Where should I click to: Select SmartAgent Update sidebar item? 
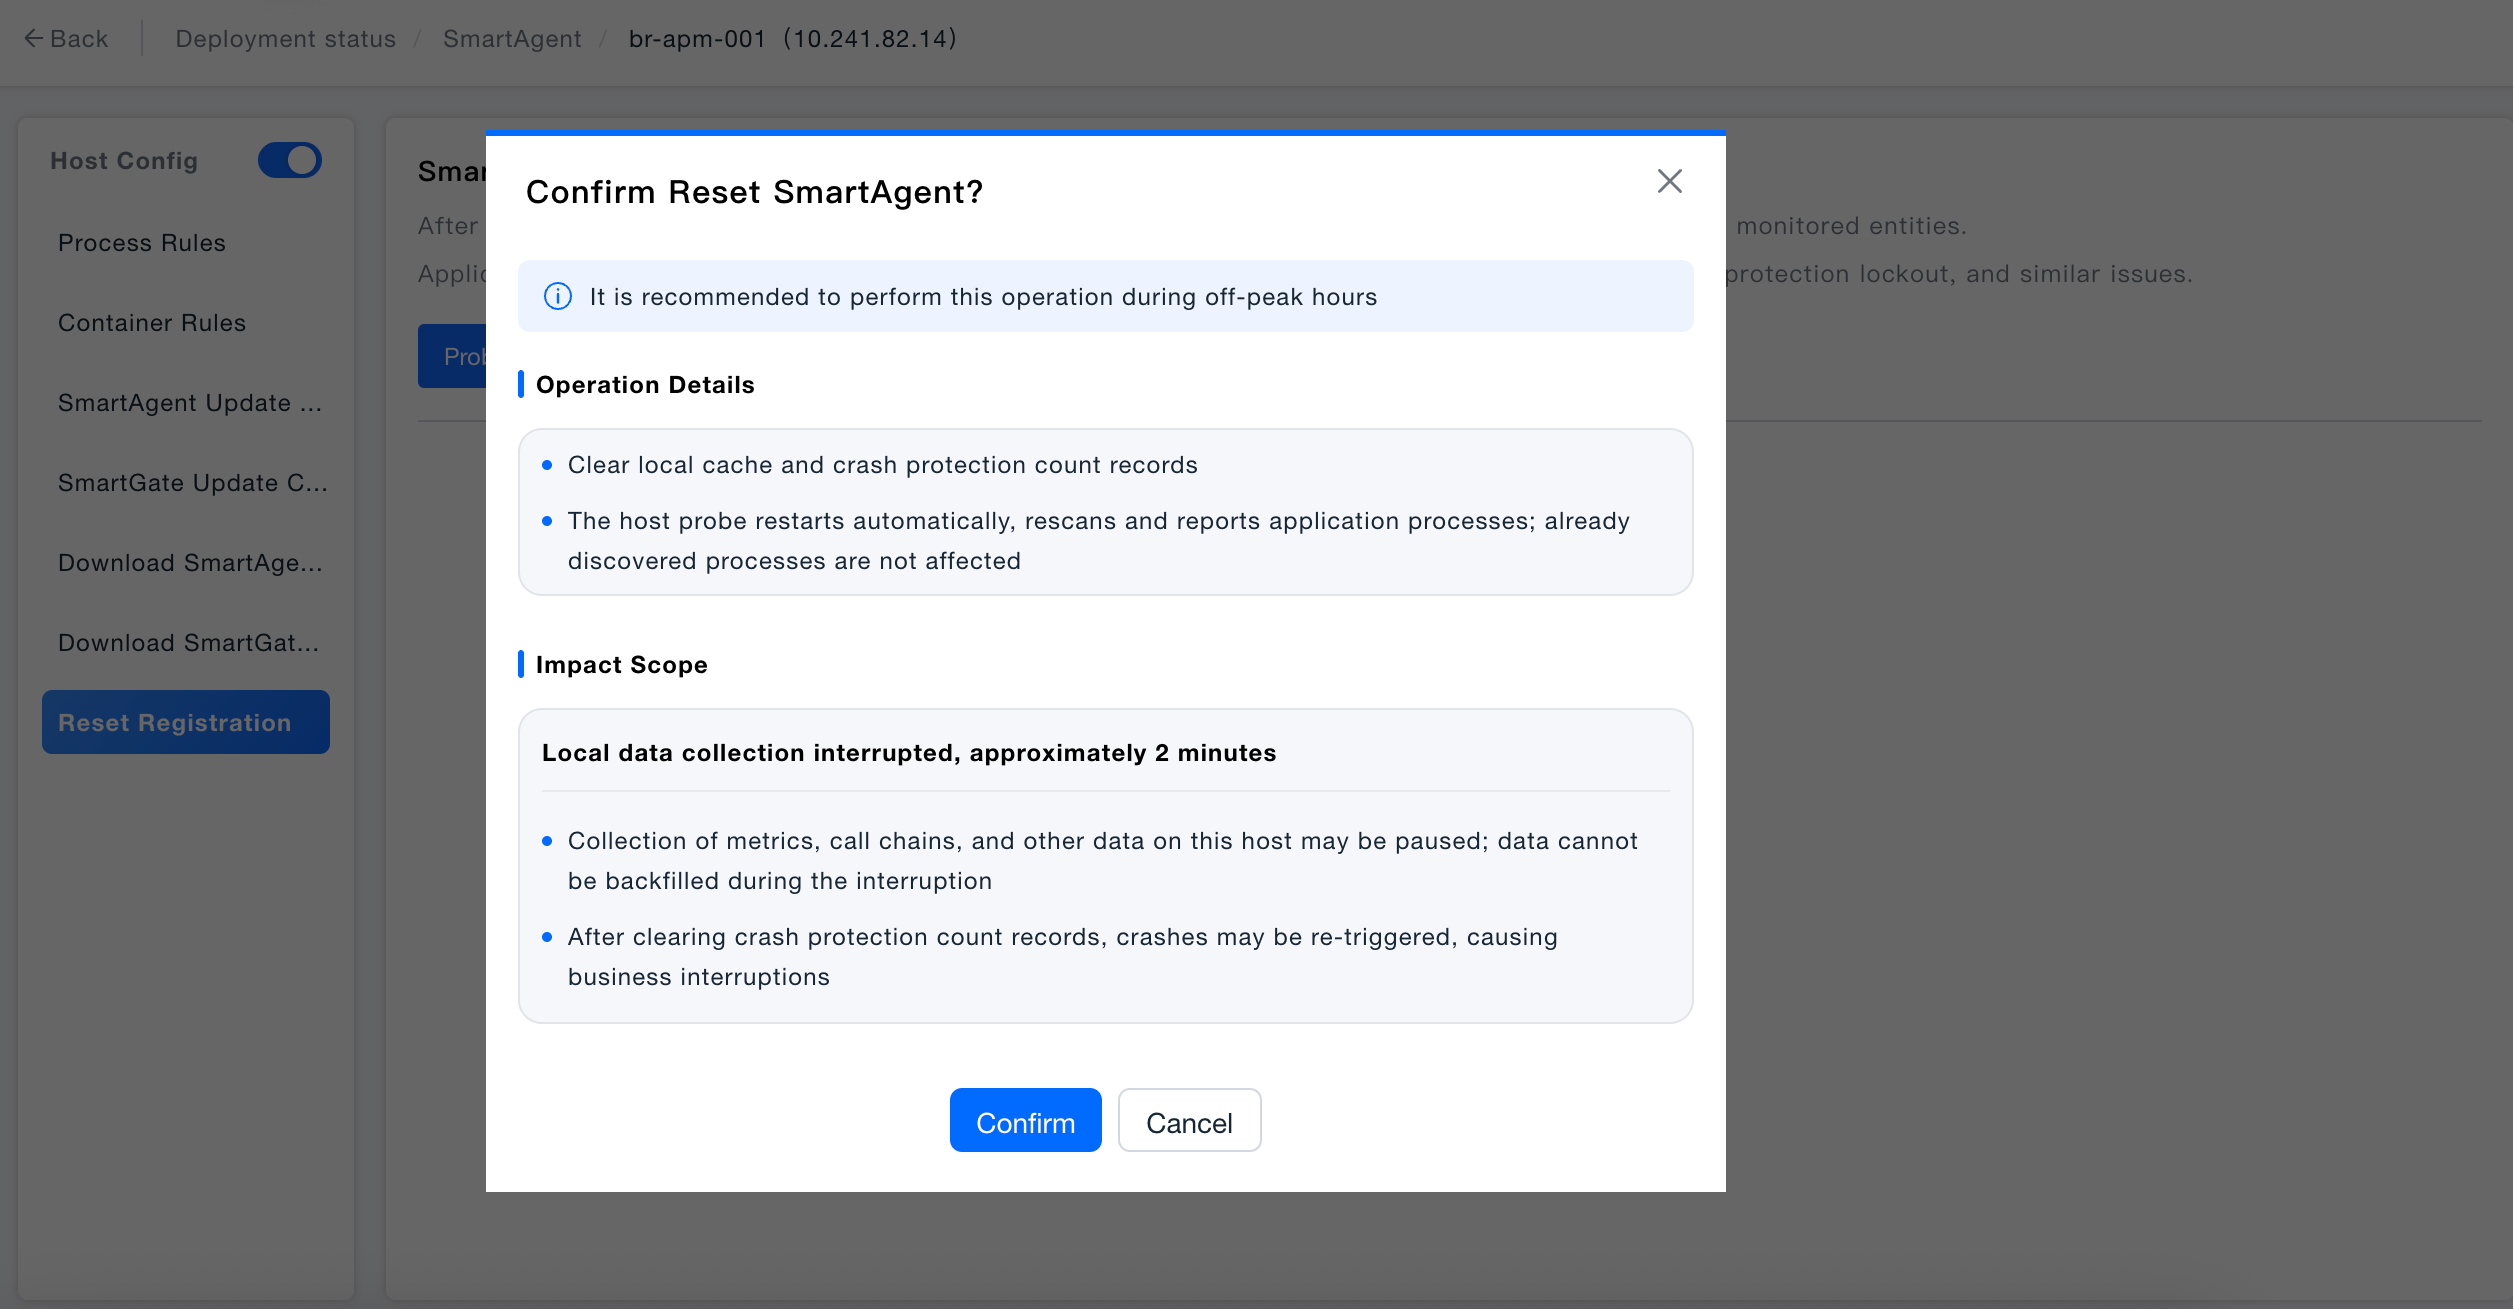(190, 403)
